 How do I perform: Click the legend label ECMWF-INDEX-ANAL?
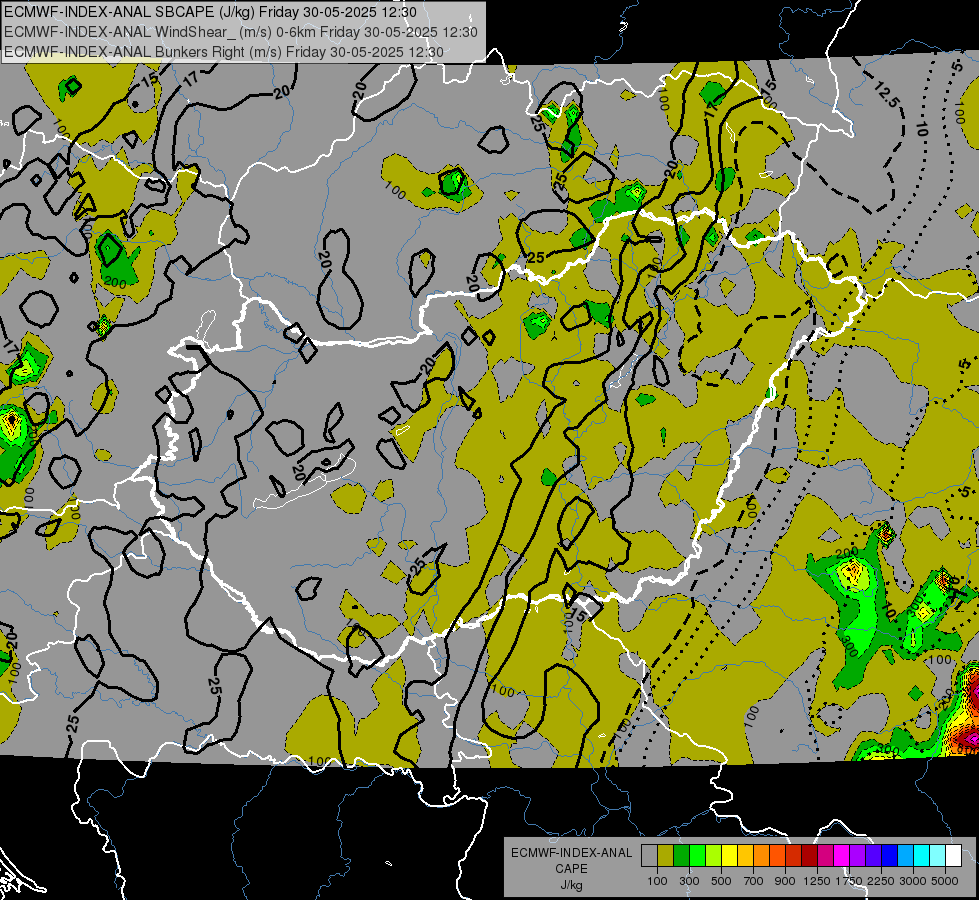pyautogui.click(x=571, y=853)
